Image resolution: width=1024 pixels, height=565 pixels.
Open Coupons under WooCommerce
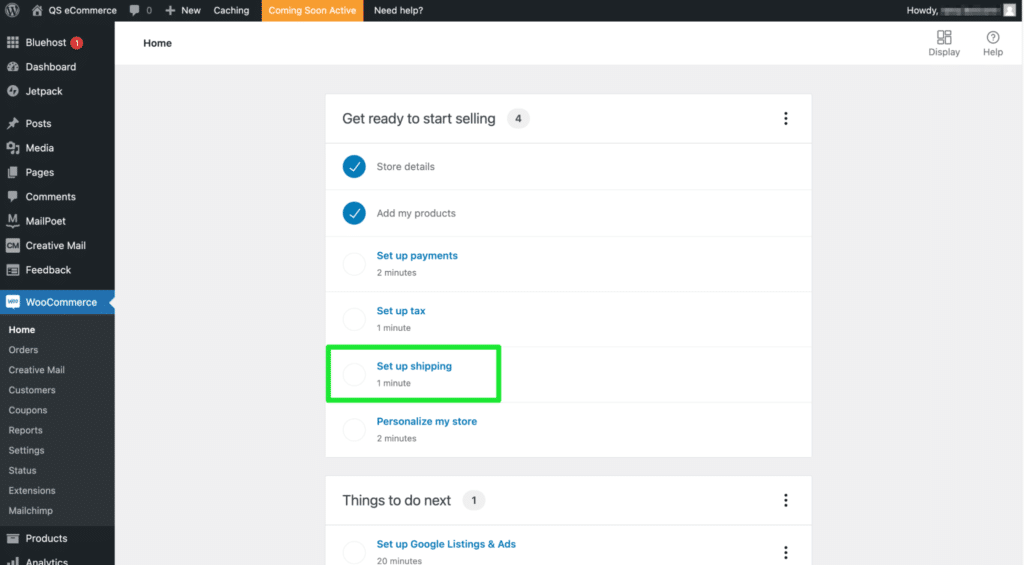28,410
